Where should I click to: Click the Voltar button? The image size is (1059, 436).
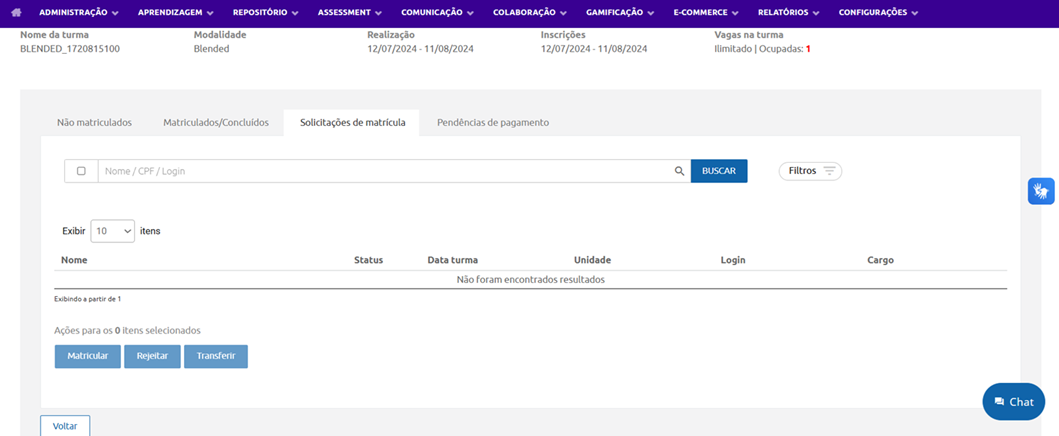coord(65,426)
